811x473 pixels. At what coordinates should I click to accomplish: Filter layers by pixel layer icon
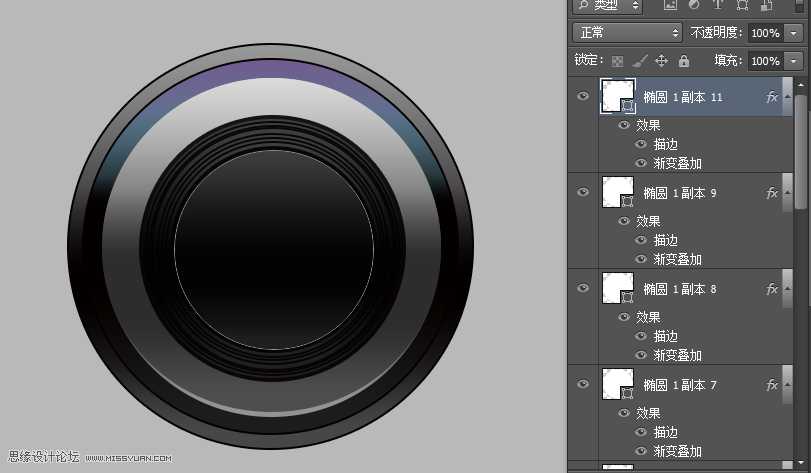[669, 5]
